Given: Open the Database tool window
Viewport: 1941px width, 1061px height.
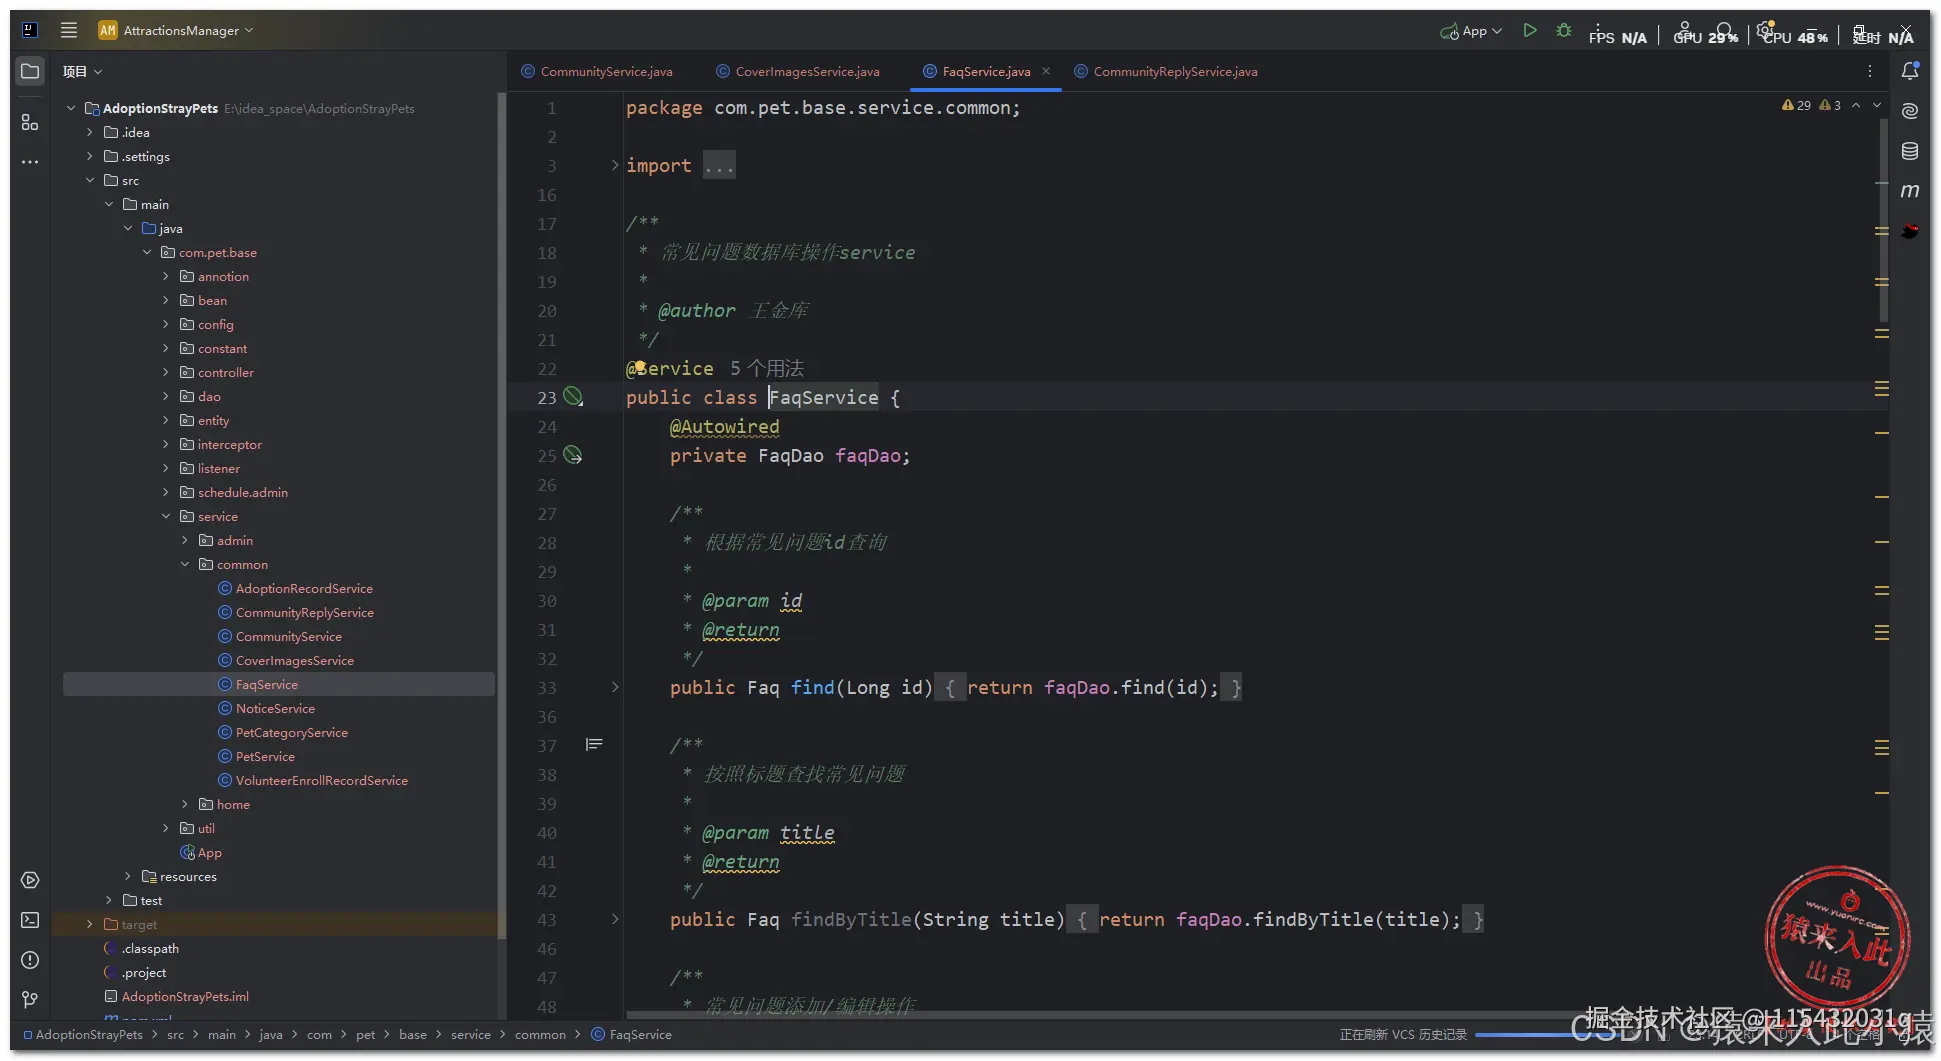Looking at the screenshot, I should [1910, 151].
